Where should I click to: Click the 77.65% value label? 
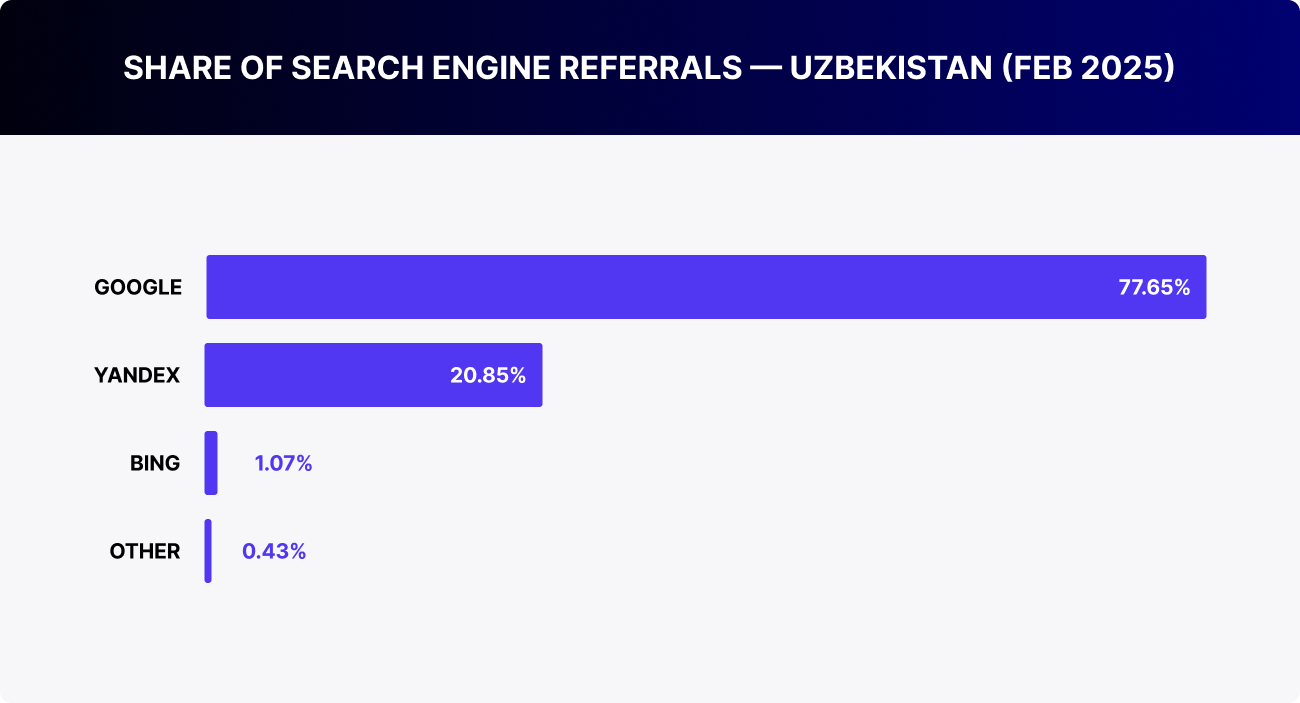click(x=1154, y=288)
